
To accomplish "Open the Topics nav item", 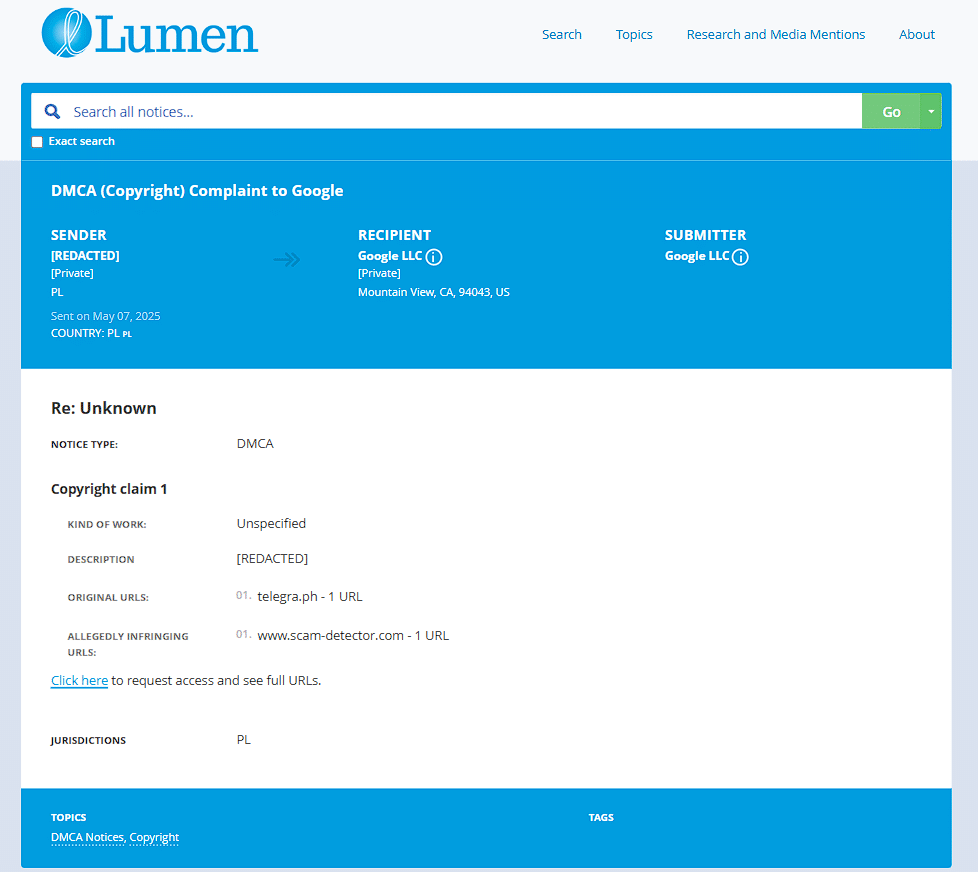I will pyautogui.click(x=634, y=35).
